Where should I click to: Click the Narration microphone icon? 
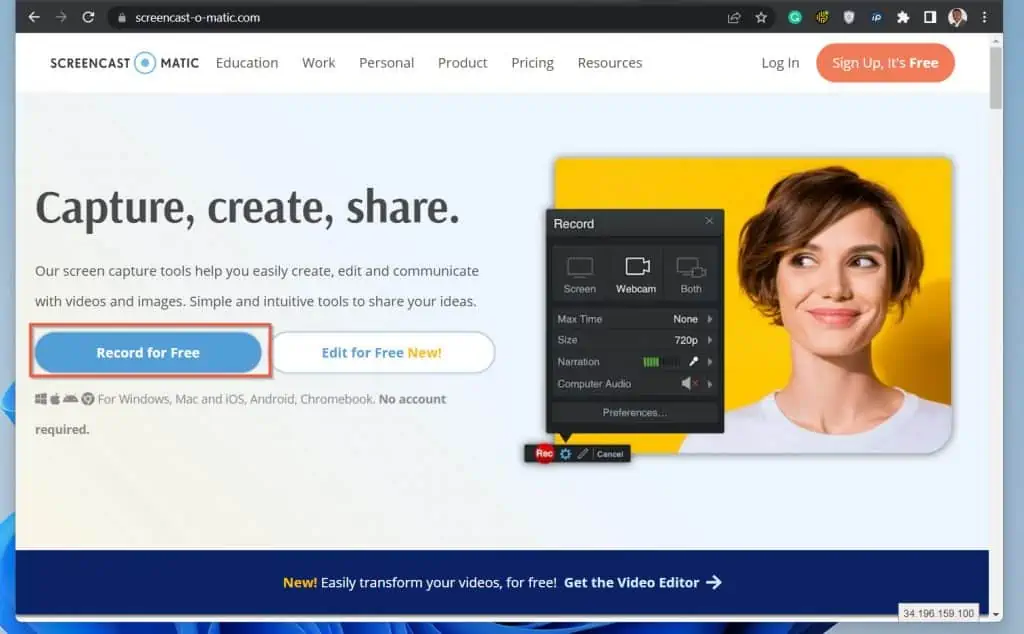693,361
